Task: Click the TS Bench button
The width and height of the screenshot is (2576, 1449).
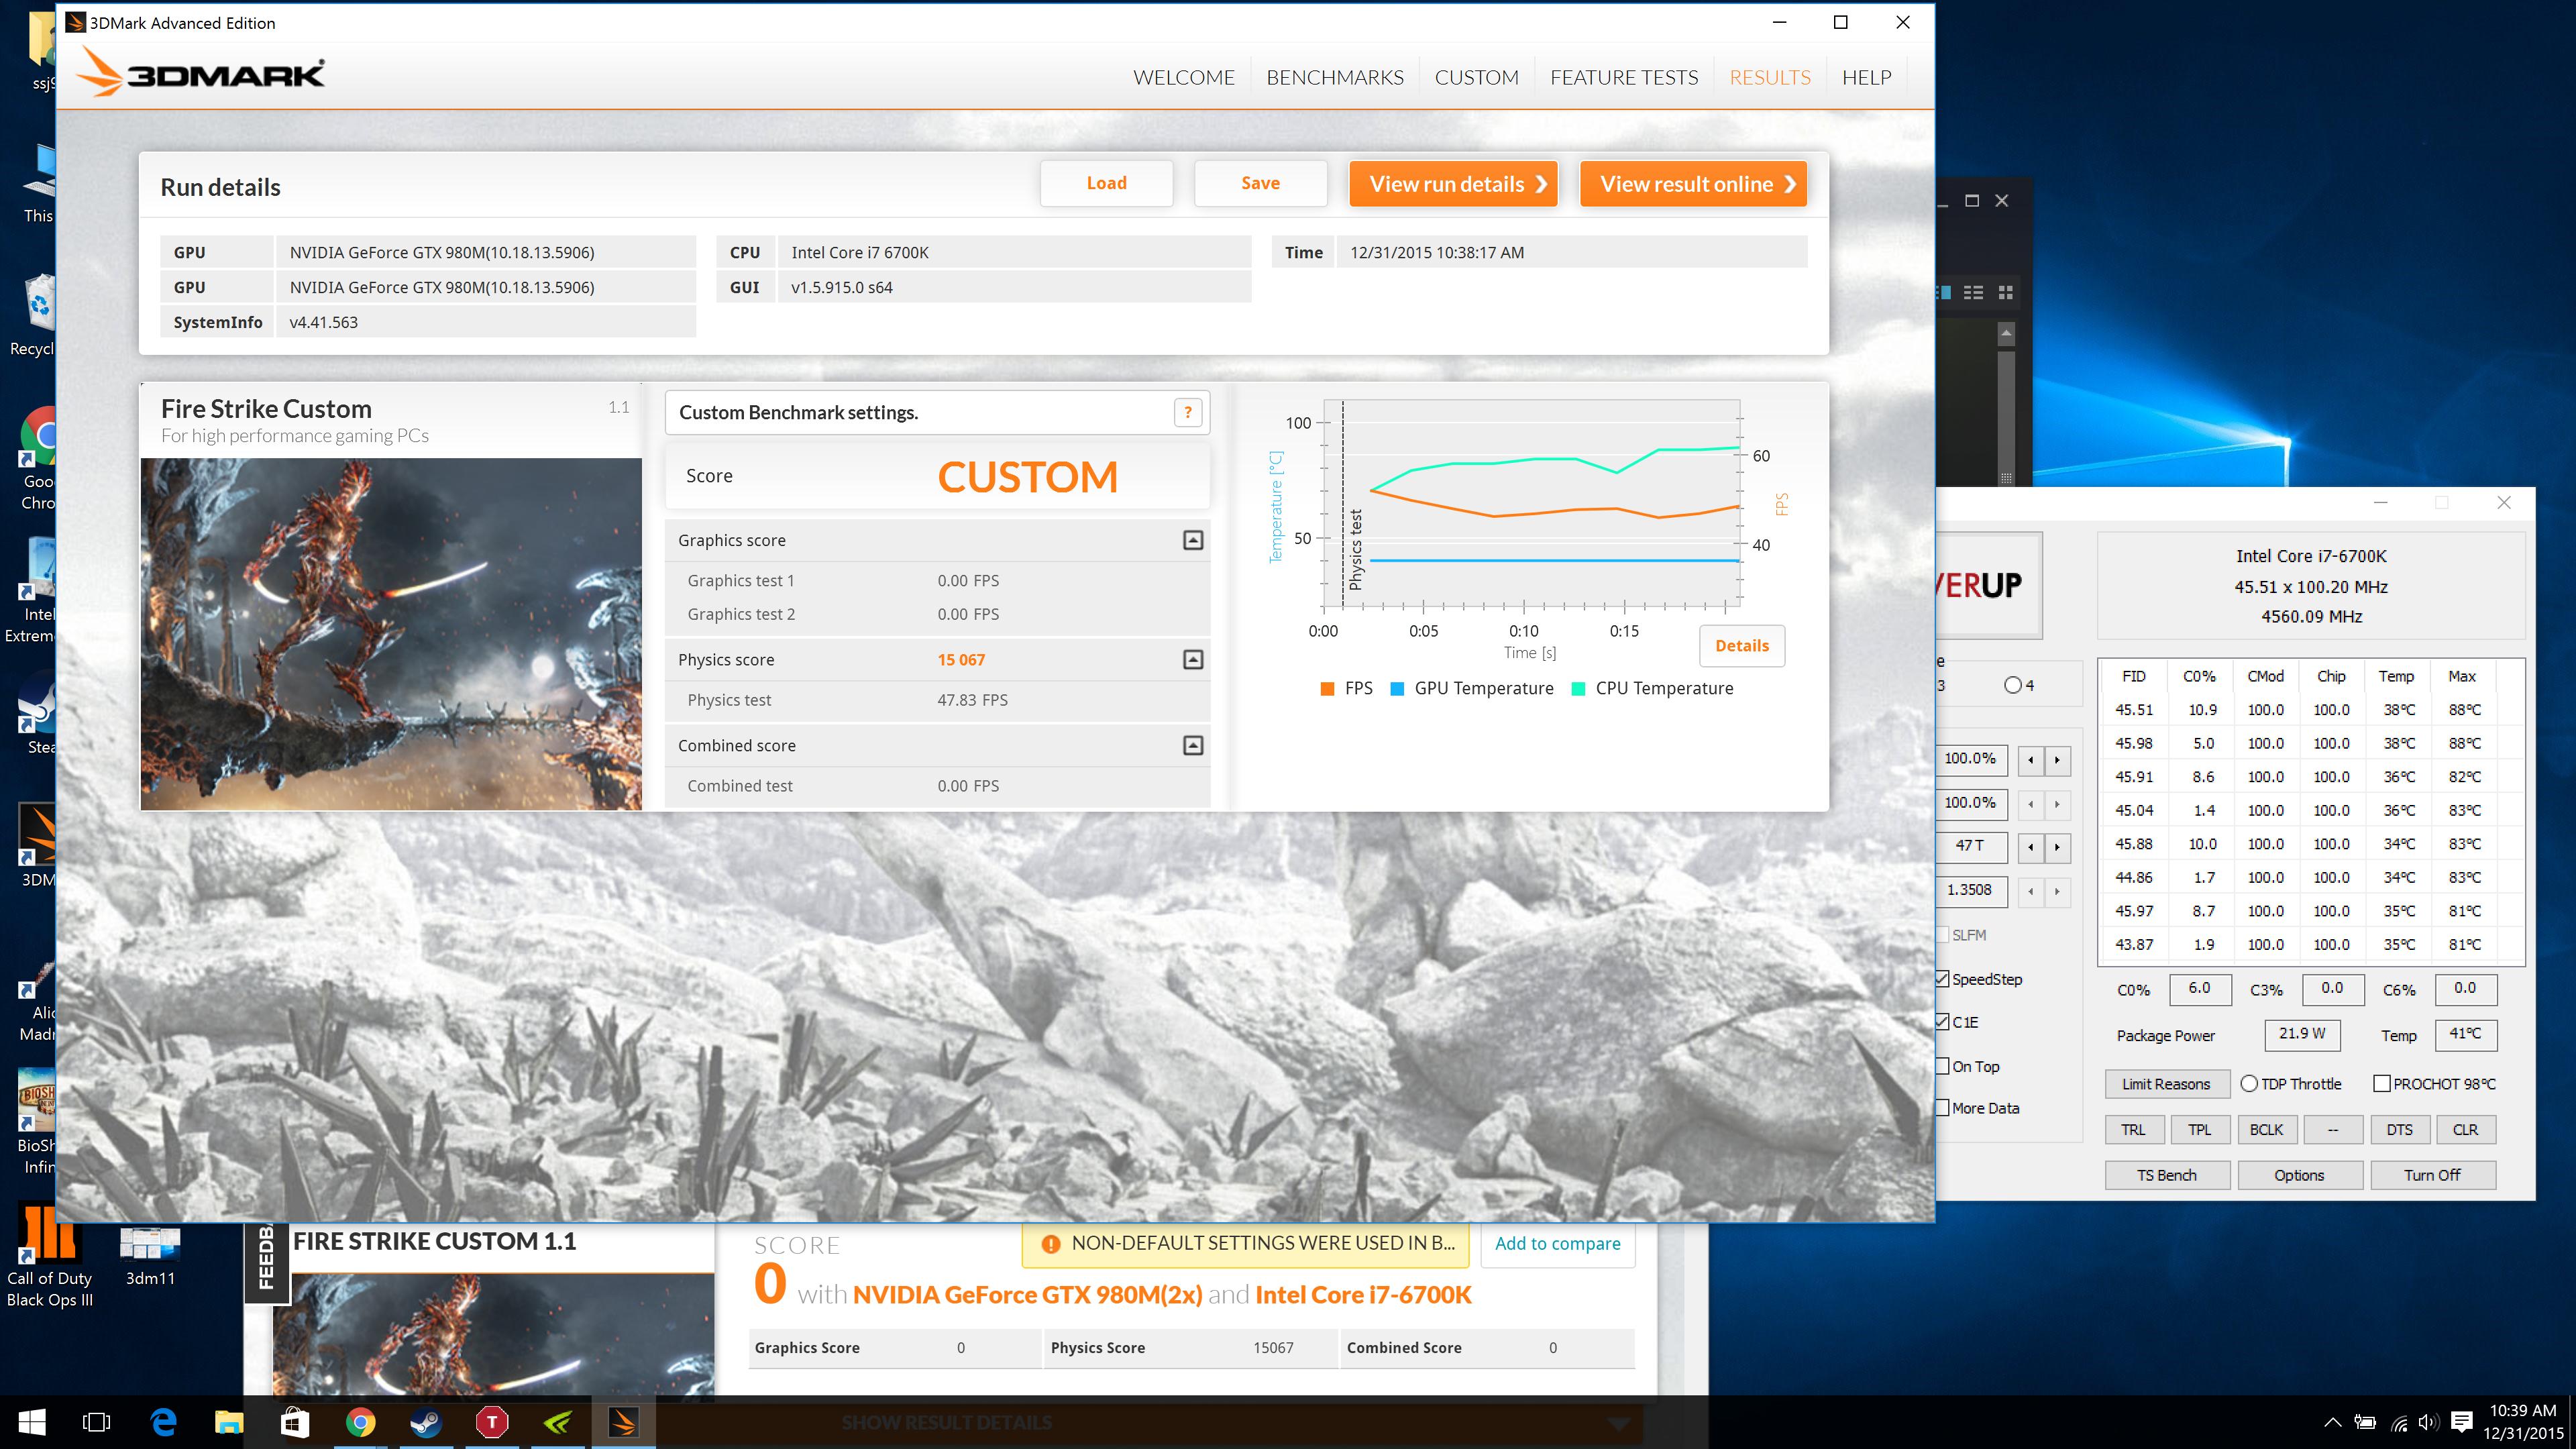Action: [x=2166, y=1175]
